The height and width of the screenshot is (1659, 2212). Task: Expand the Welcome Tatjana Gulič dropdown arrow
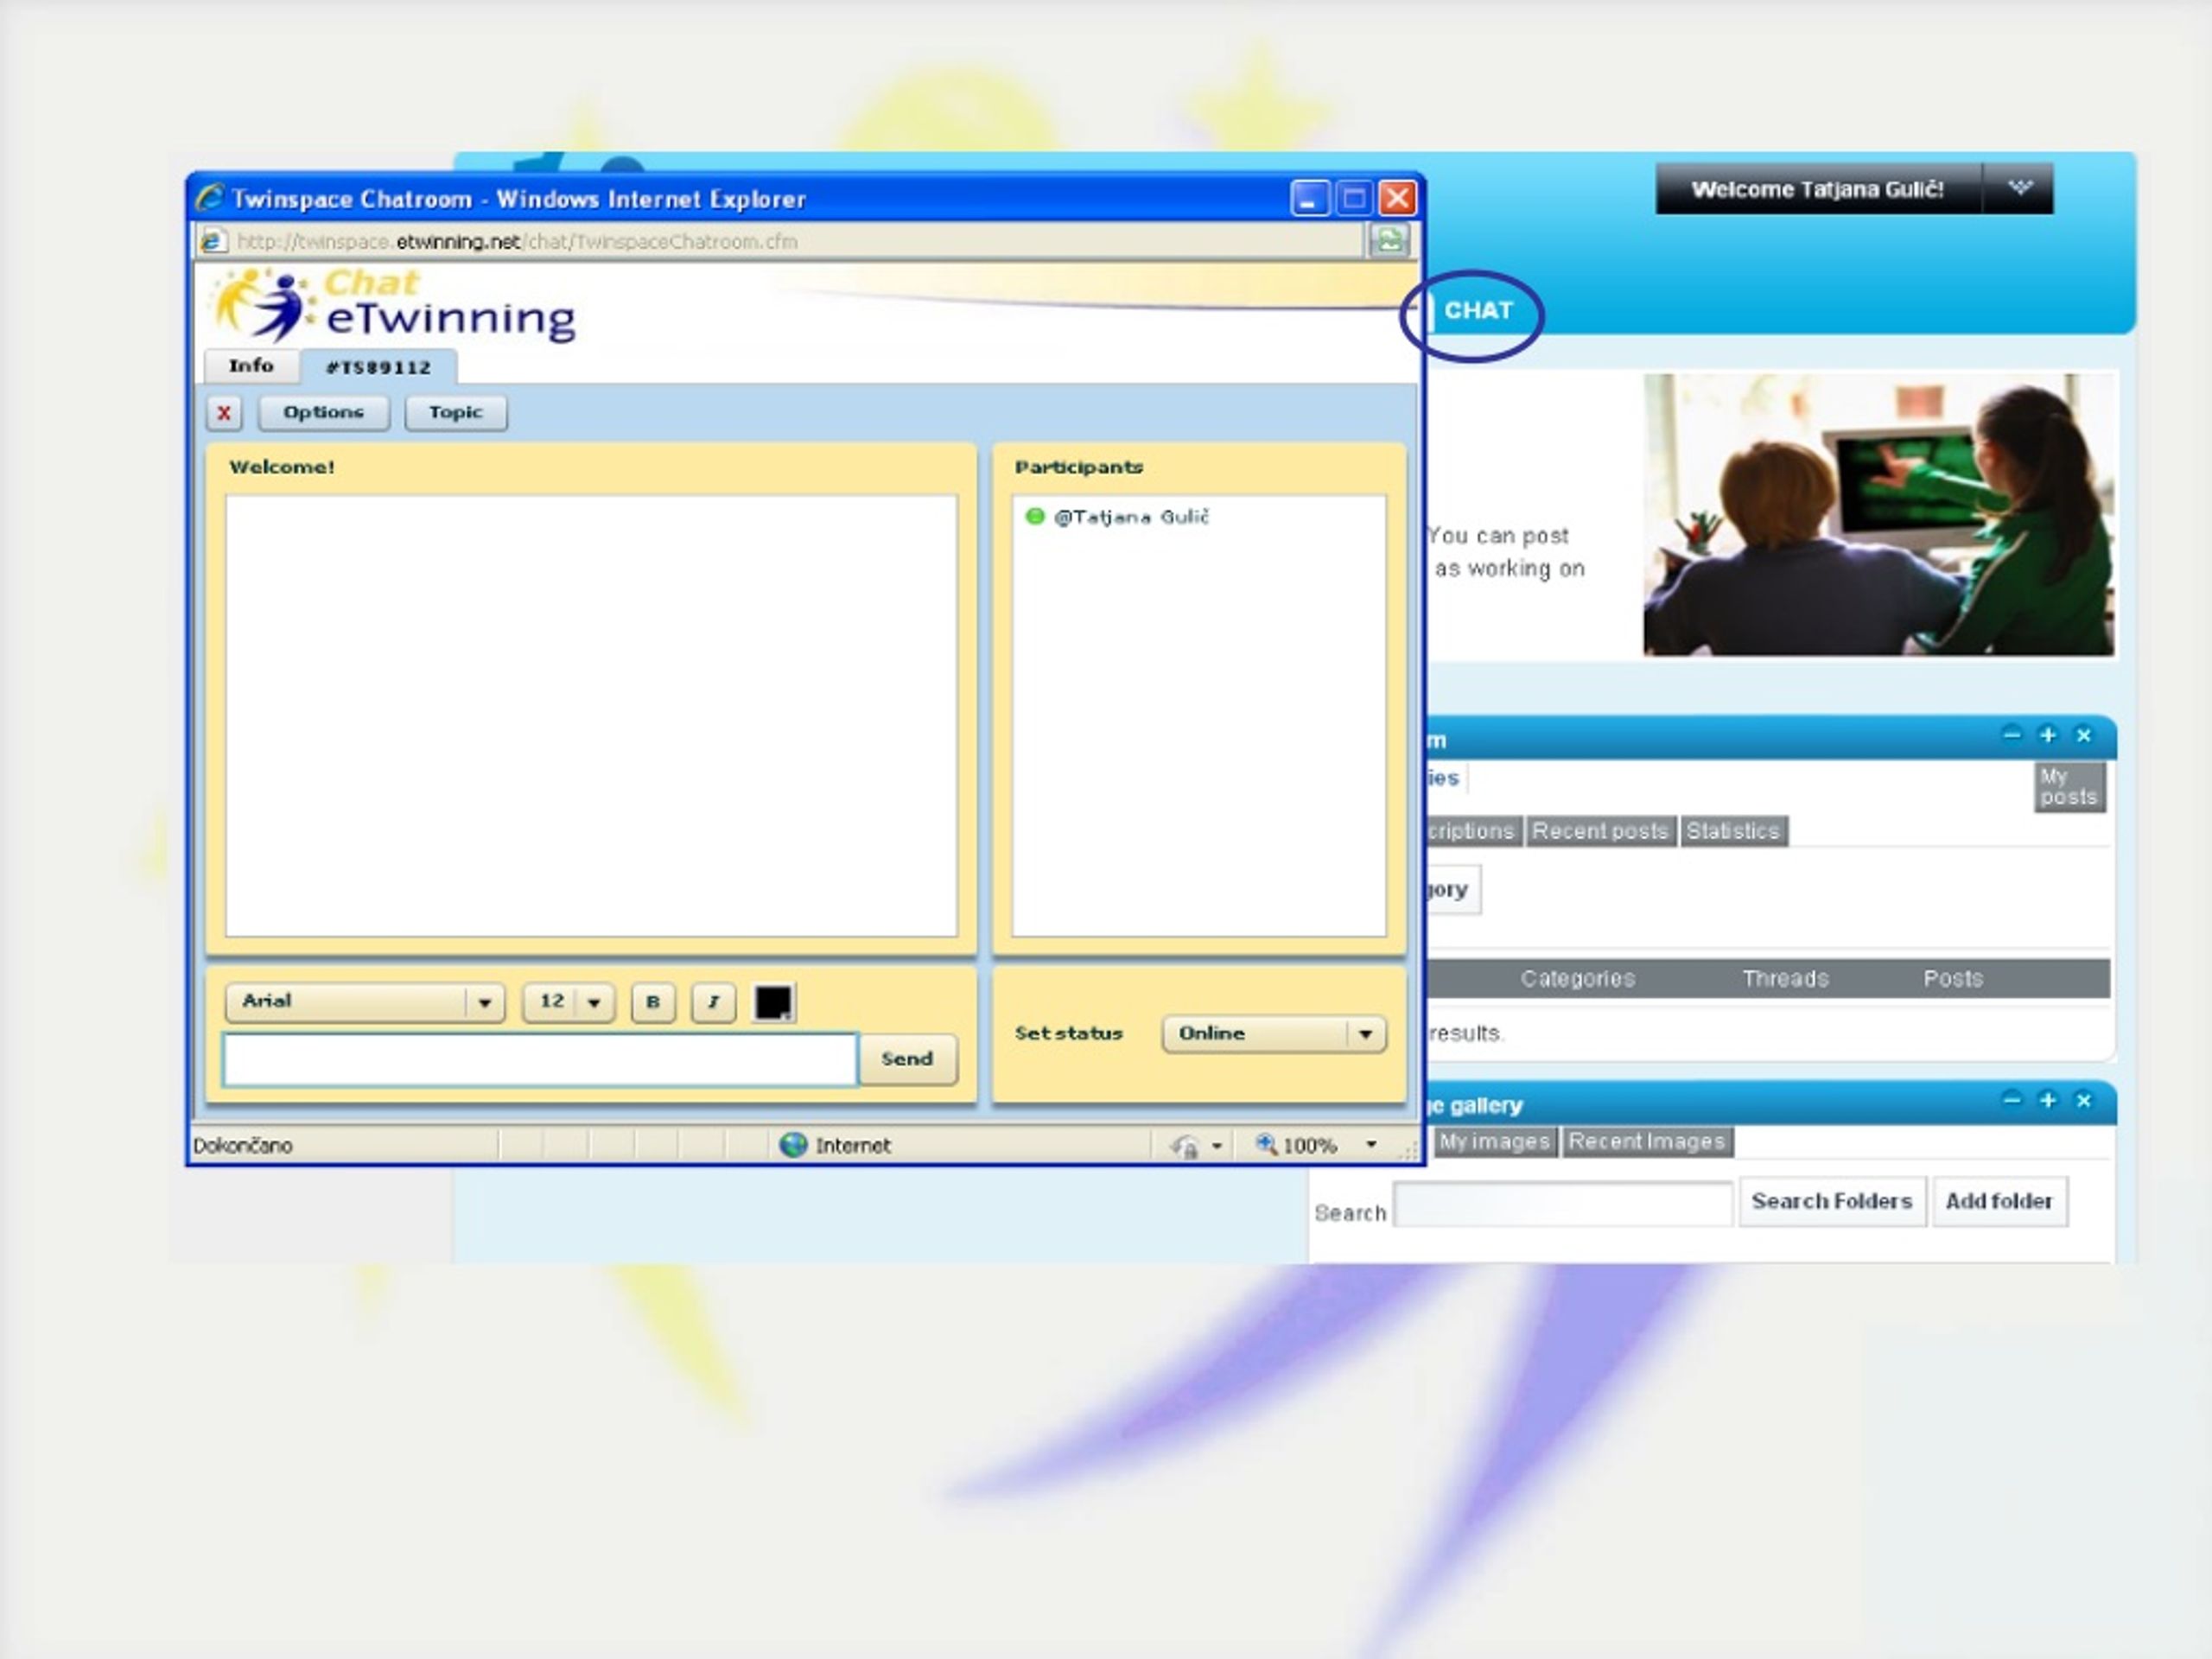[x=2019, y=188]
